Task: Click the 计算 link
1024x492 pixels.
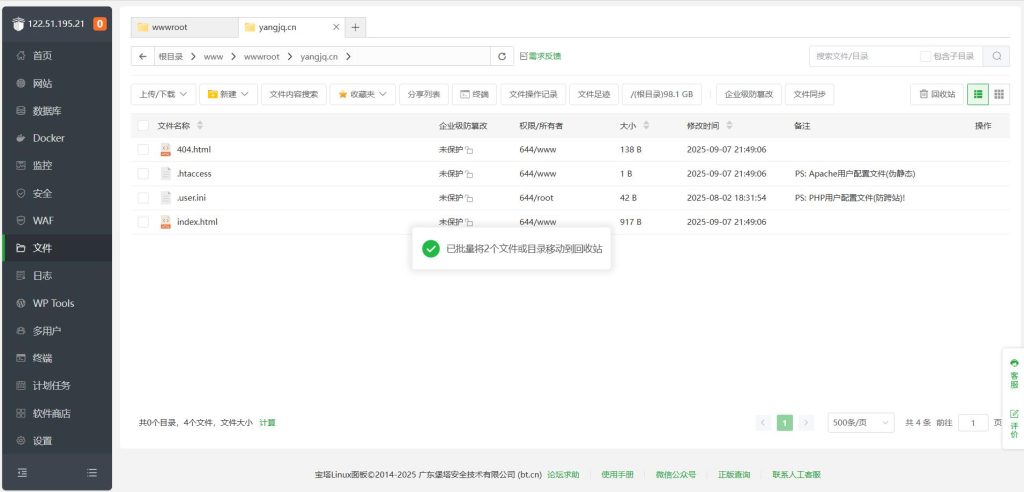Action: pos(268,423)
